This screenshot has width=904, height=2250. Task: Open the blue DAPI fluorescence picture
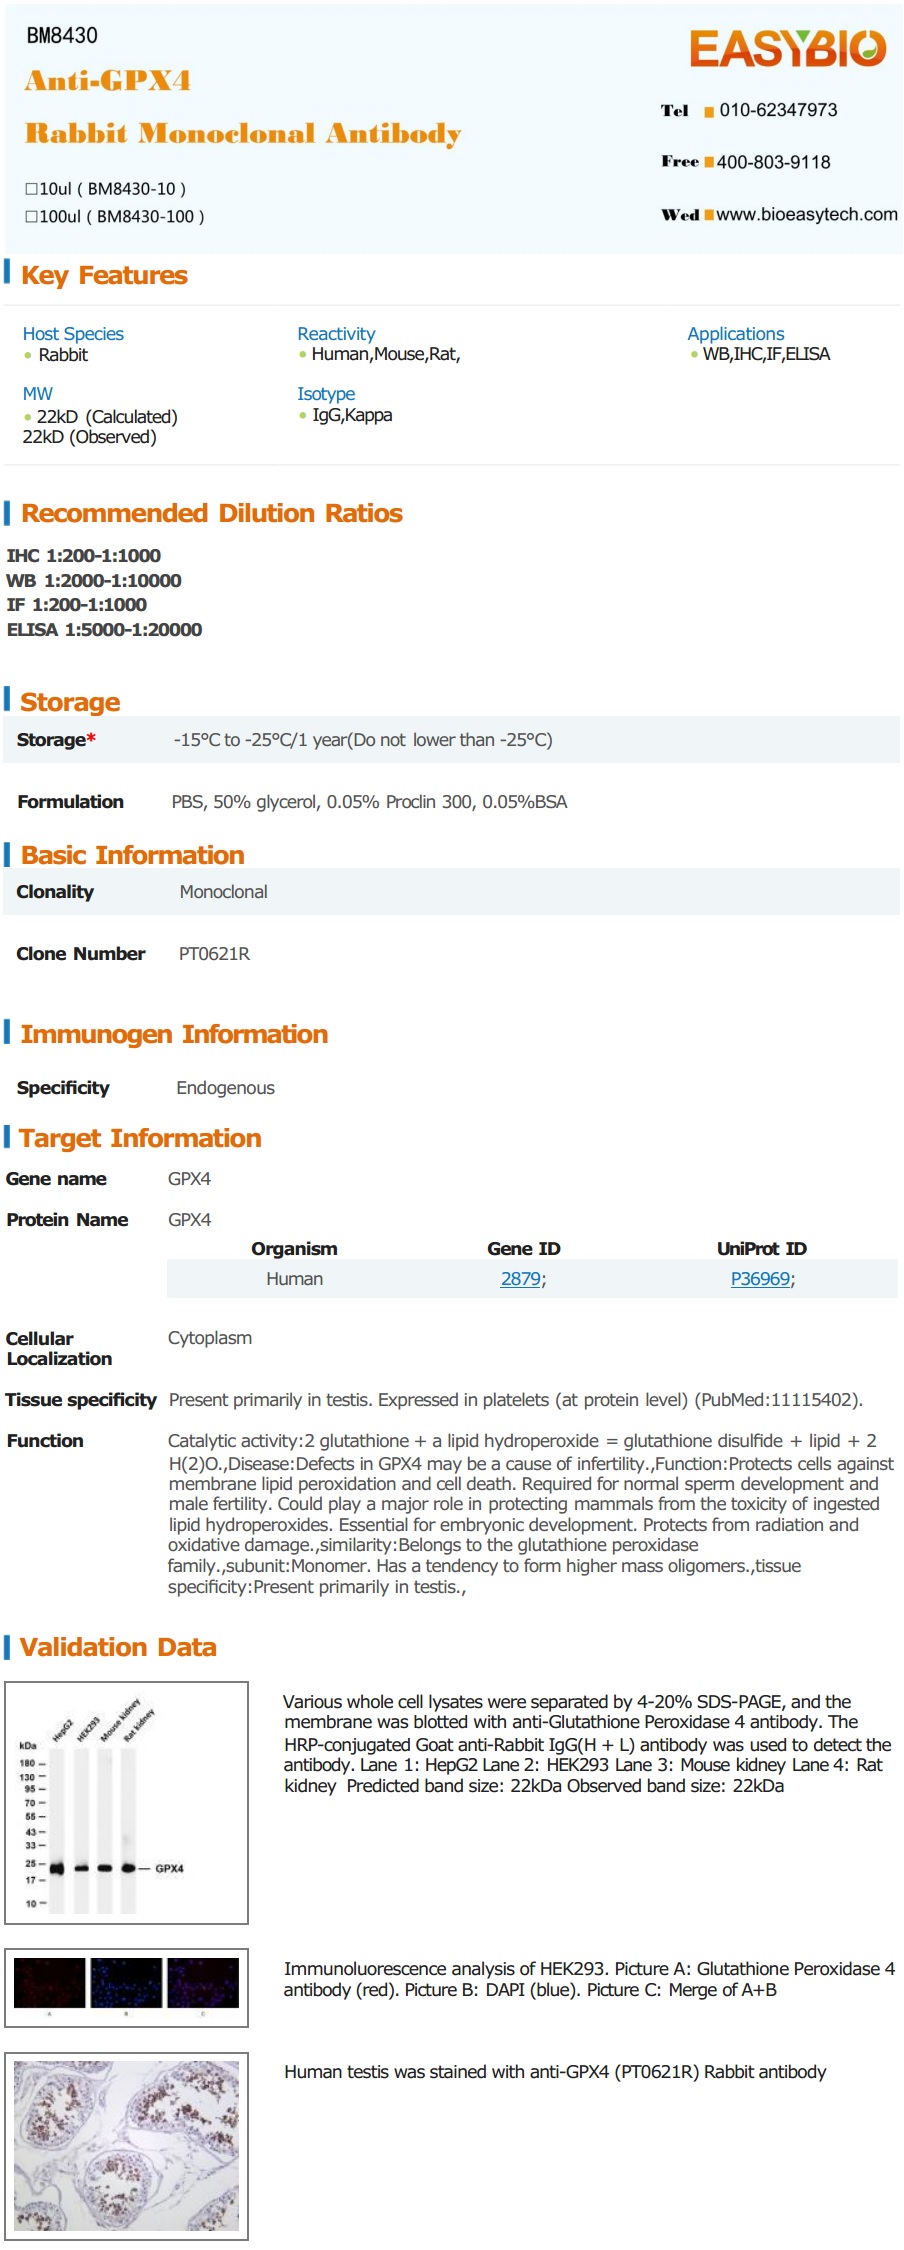pos(126,1982)
